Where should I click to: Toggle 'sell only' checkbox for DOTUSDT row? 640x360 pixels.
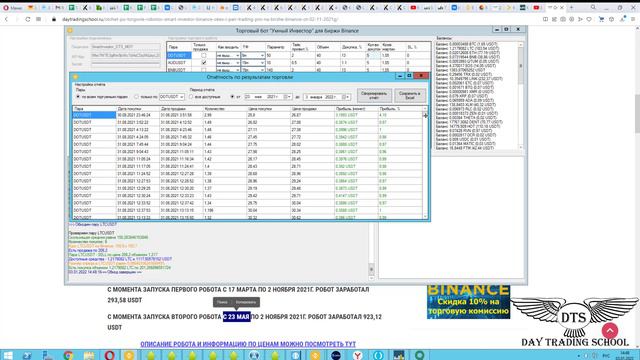204,55
